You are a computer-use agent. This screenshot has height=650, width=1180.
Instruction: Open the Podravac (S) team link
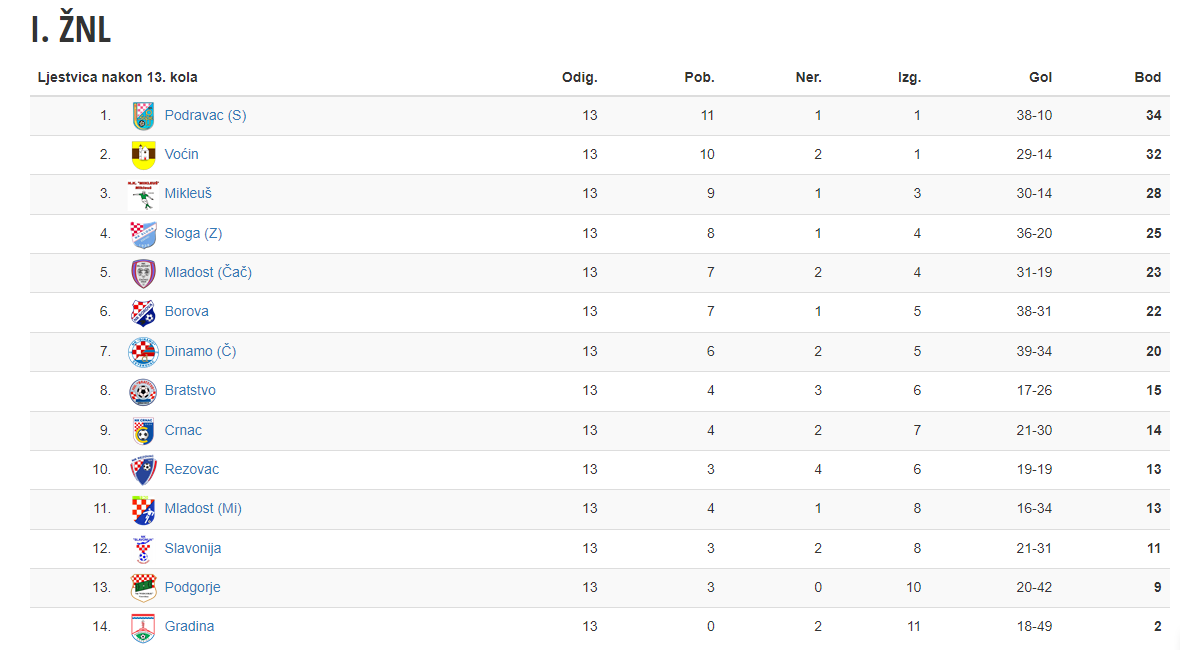click(x=205, y=115)
